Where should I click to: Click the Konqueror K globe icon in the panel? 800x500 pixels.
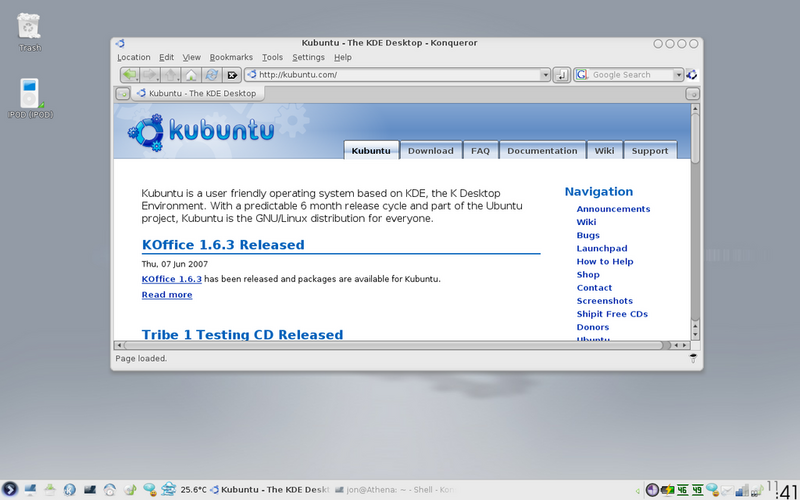pyautogui.click(x=70, y=490)
